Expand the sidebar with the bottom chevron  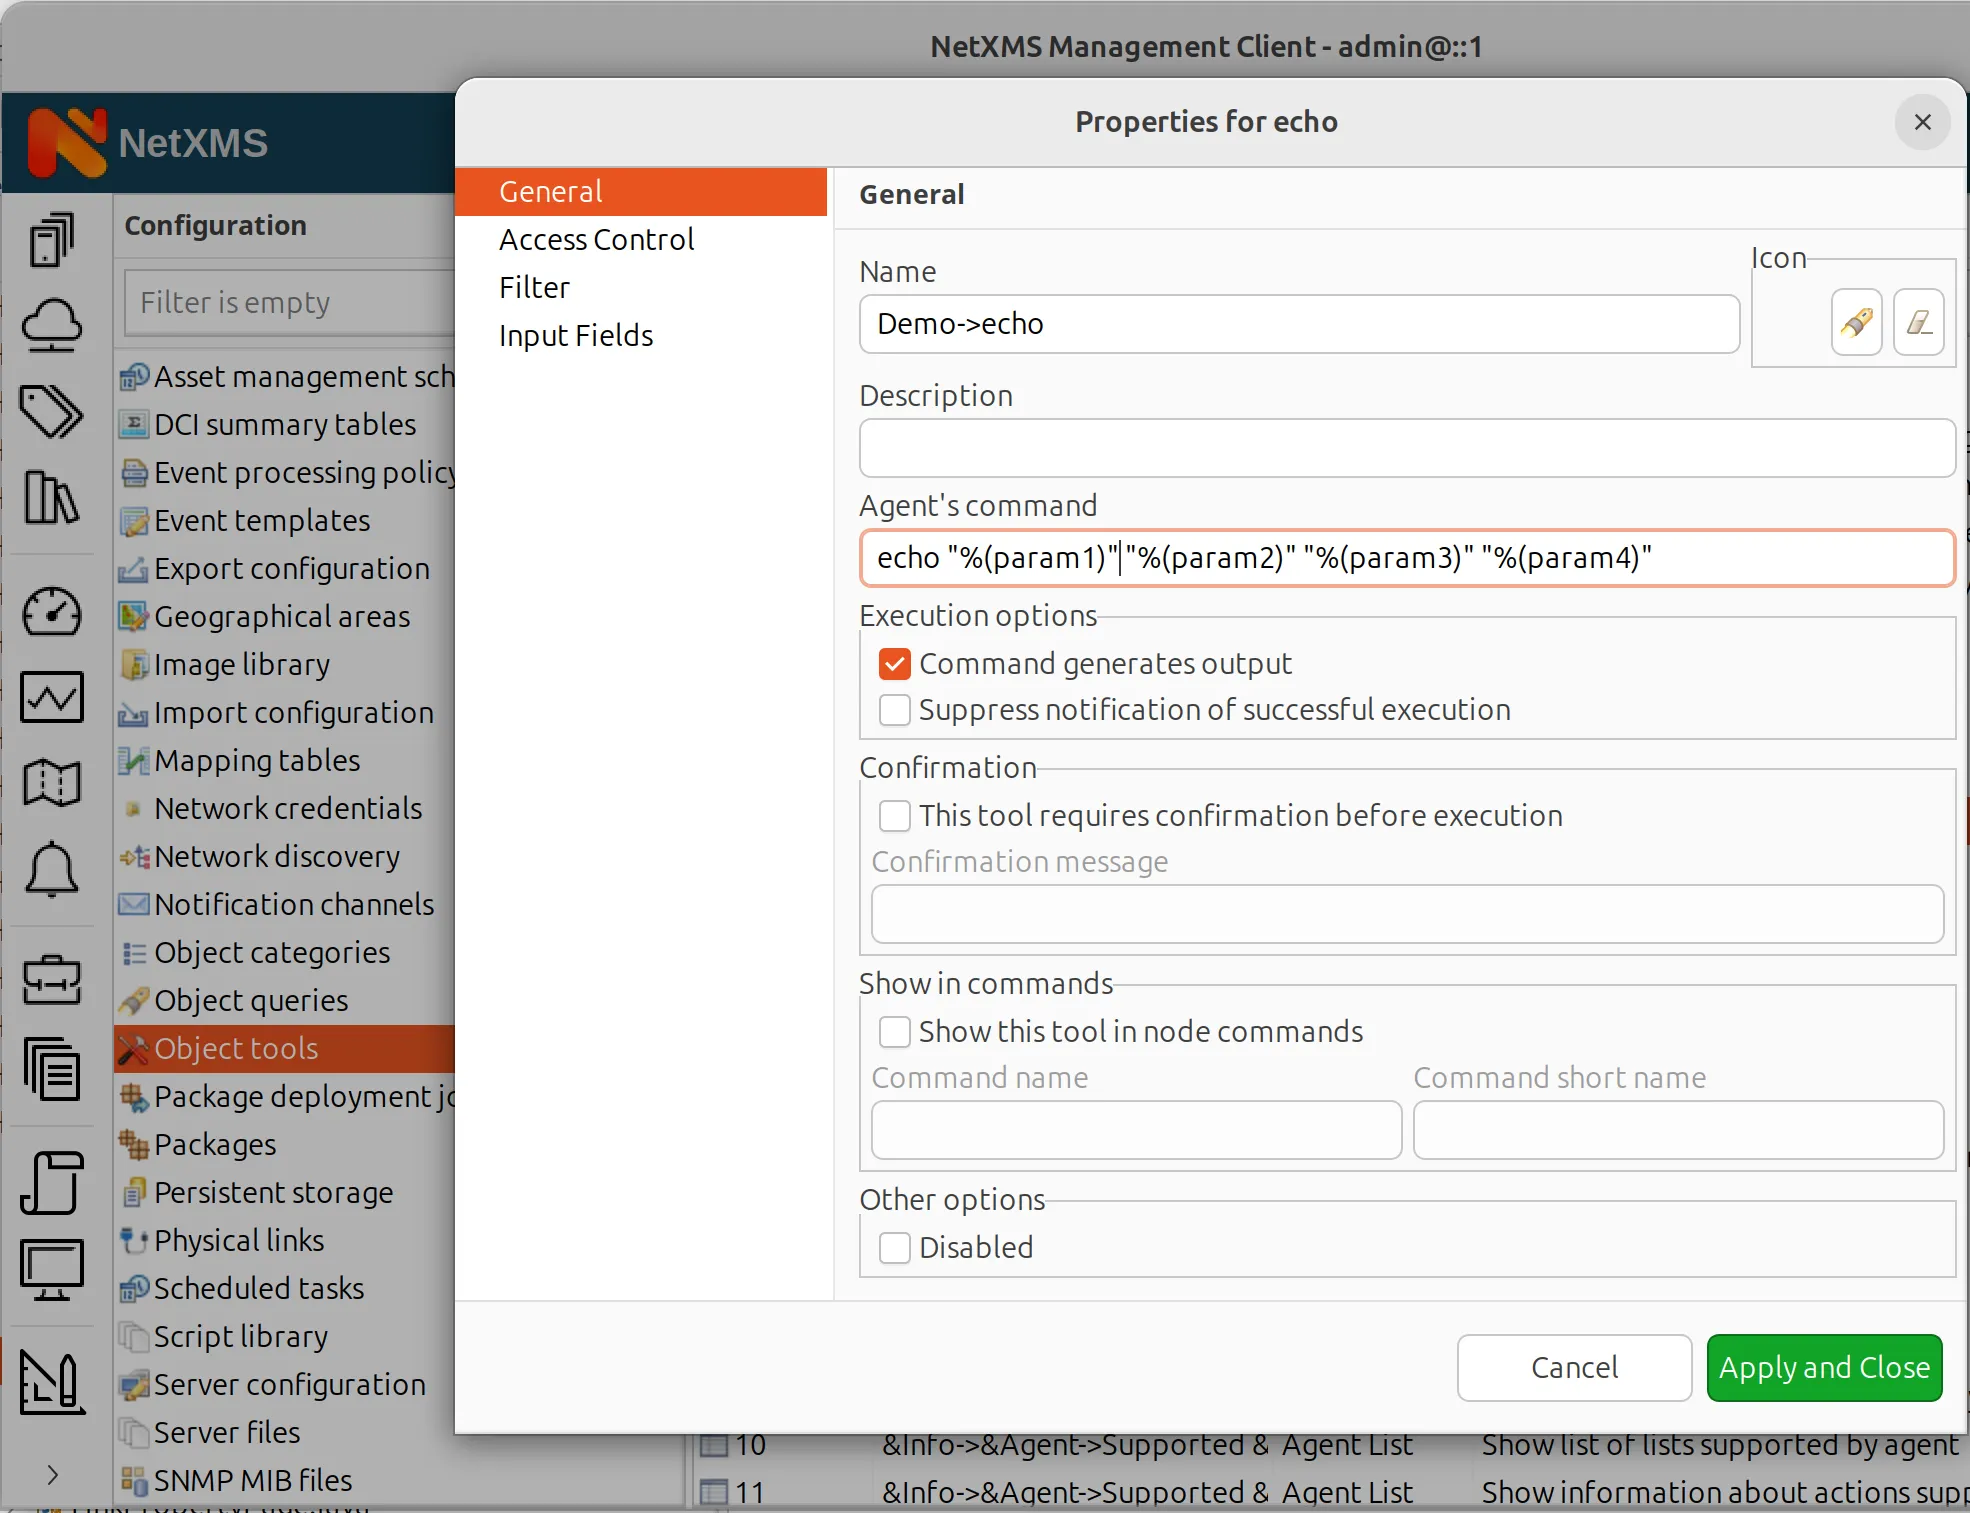pyautogui.click(x=51, y=1476)
